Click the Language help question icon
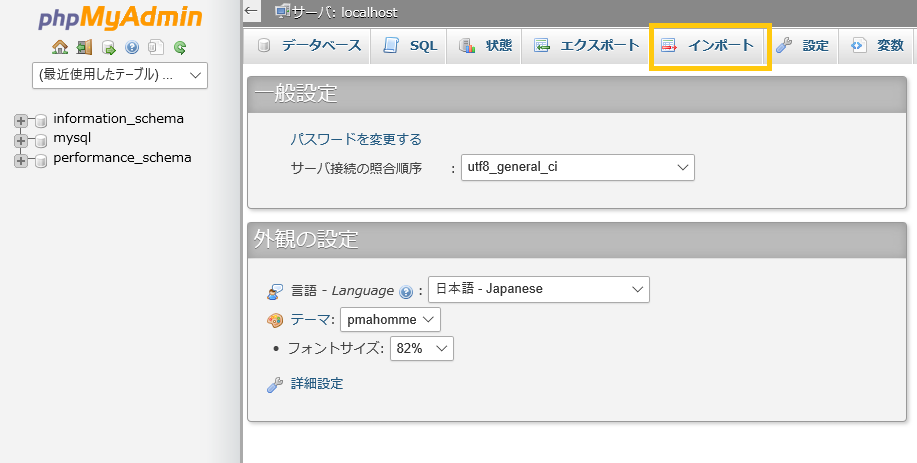This screenshot has width=917, height=463. (x=406, y=292)
